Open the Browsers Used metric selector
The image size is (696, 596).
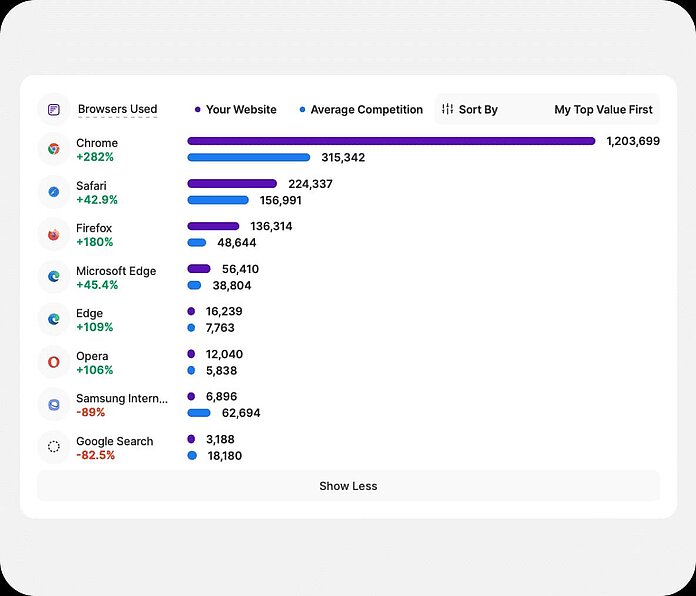pyautogui.click(x=117, y=109)
